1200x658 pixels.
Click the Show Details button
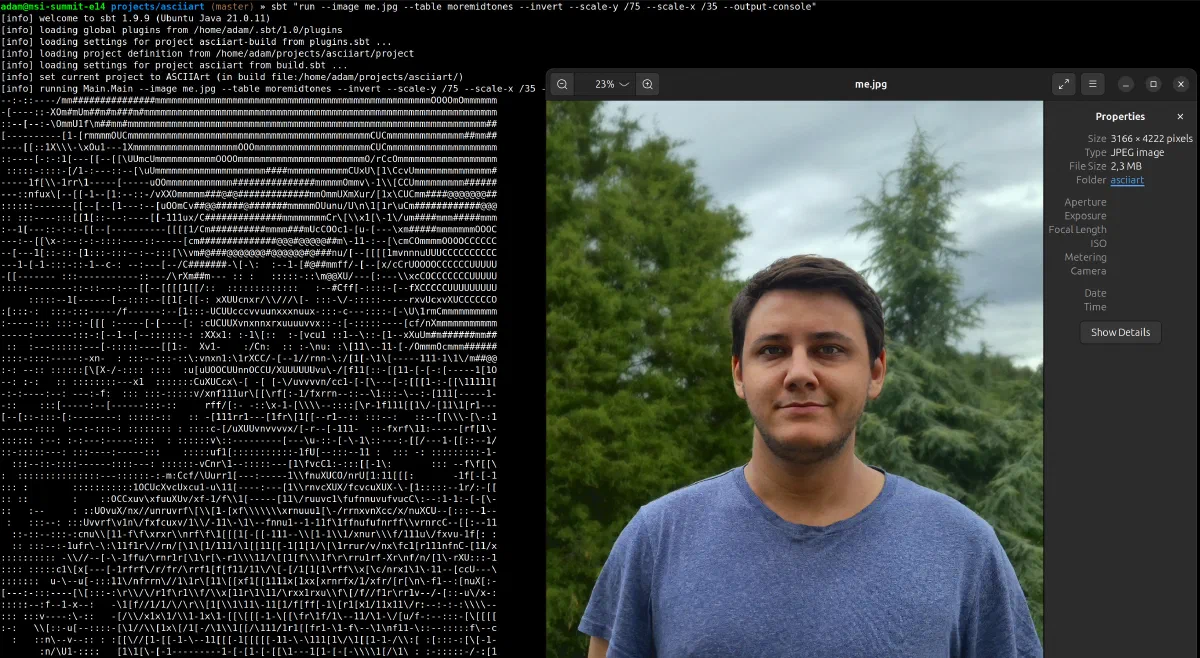1120,332
